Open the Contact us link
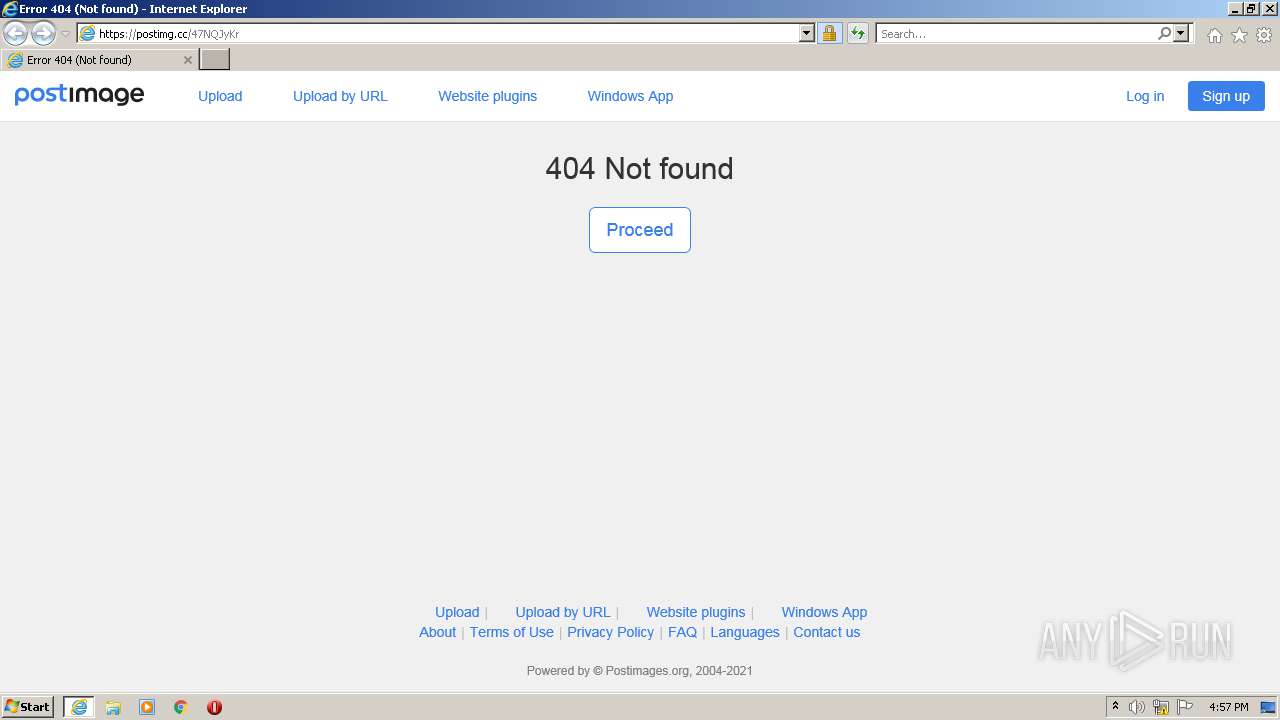Image resolution: width=1280 pixels, height=720 pixels. click(x=827, y=632)
